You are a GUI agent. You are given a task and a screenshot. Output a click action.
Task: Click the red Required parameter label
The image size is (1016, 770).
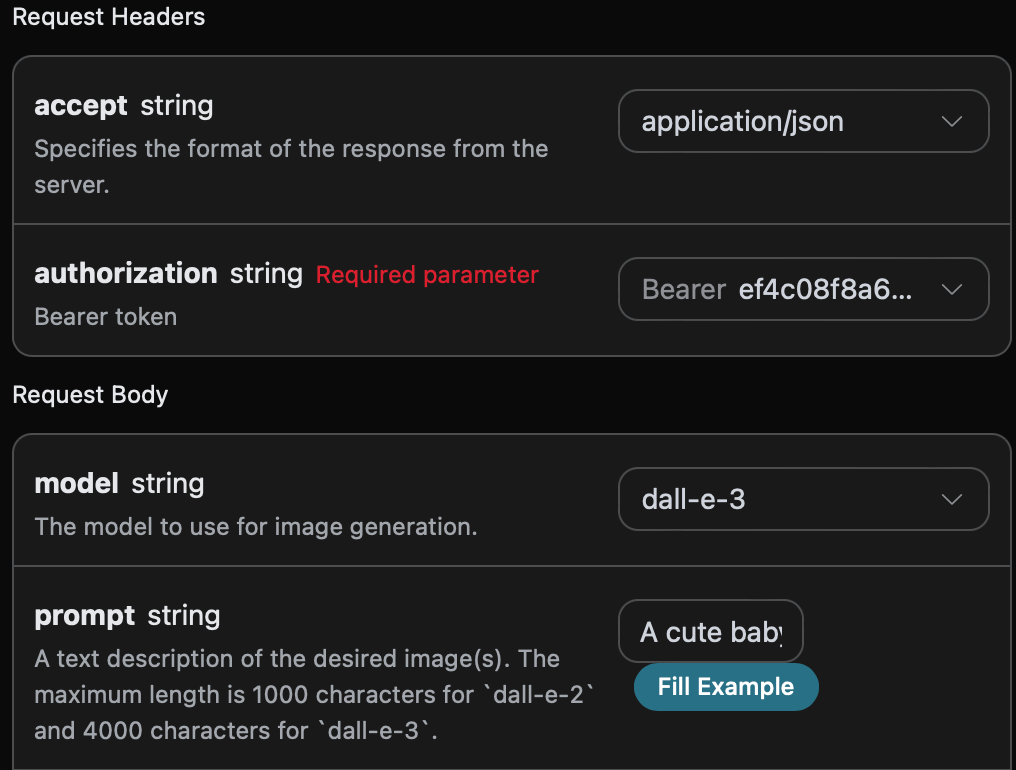tap(427, 275)
